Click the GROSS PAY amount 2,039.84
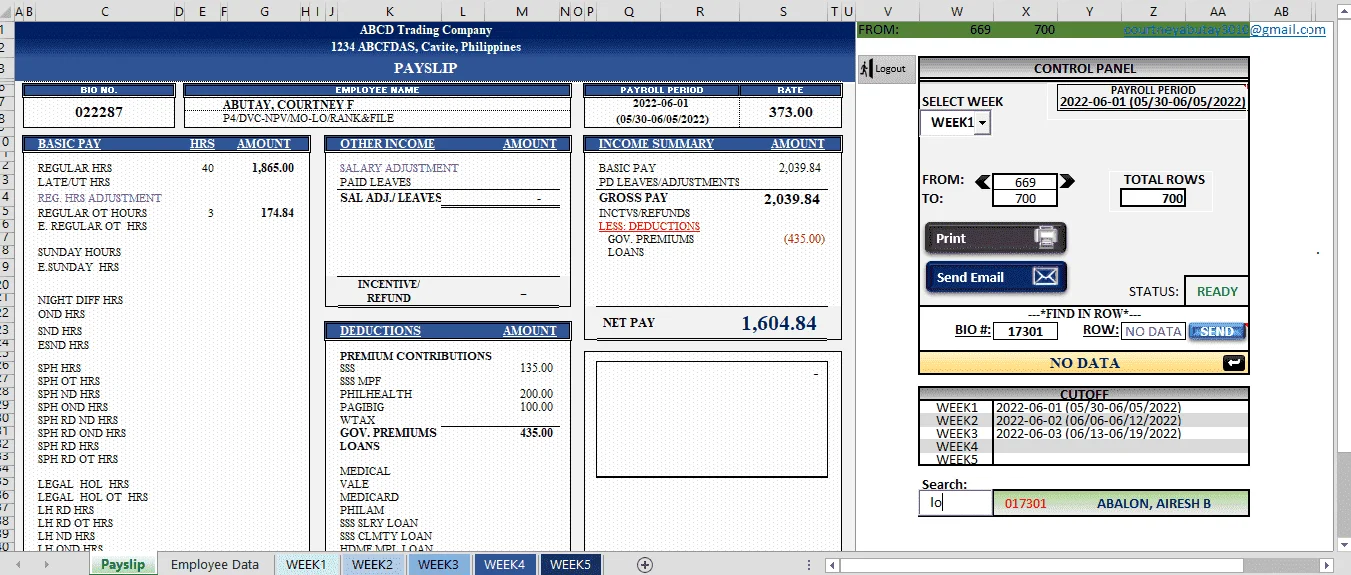Screen dimensions: 1351x575 coord(792,199)
